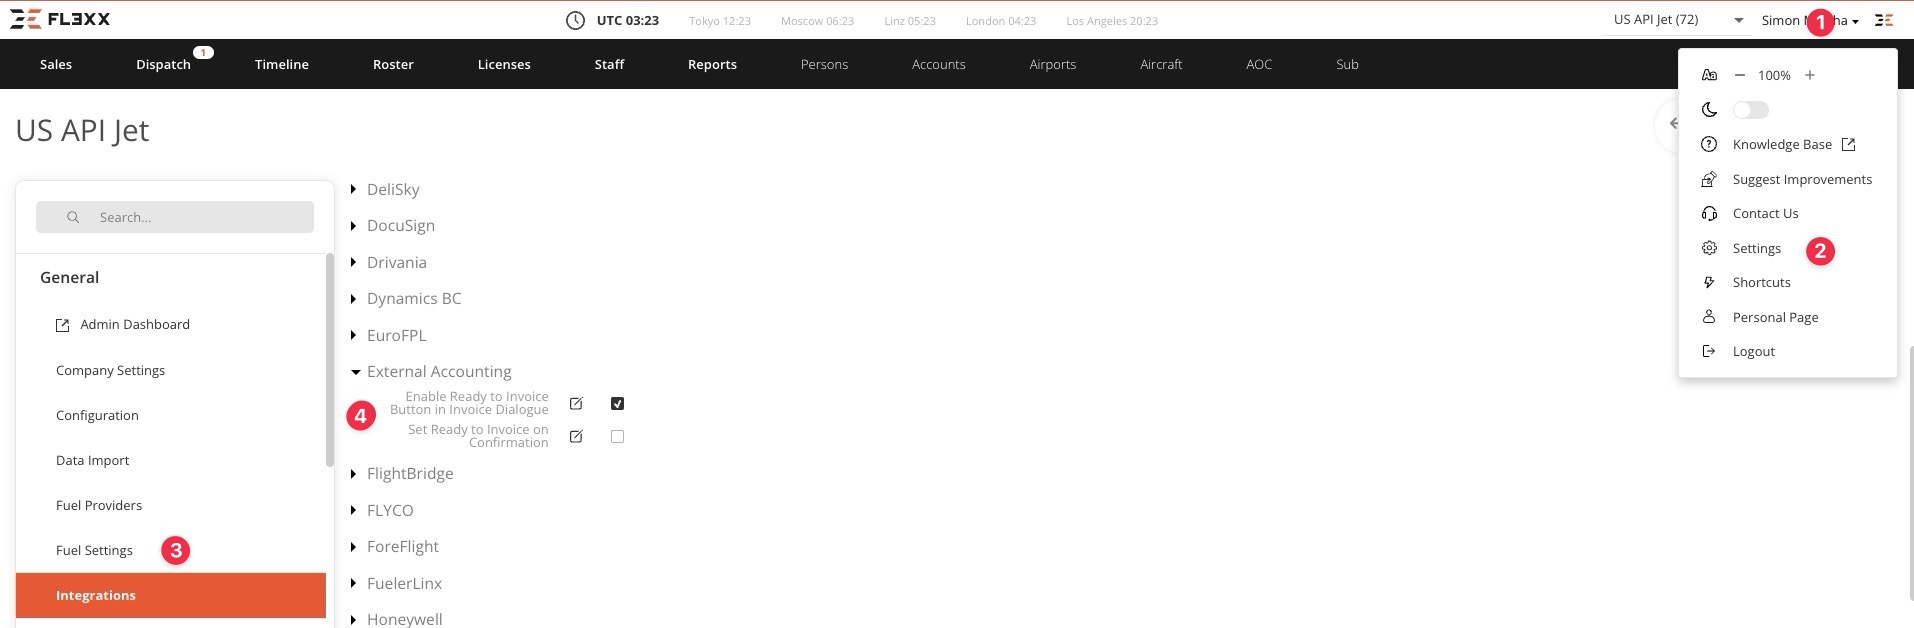Open Knowledge Base external link
The image size is (1914, 628).
pyautogui.click(x=1847, y=145)
